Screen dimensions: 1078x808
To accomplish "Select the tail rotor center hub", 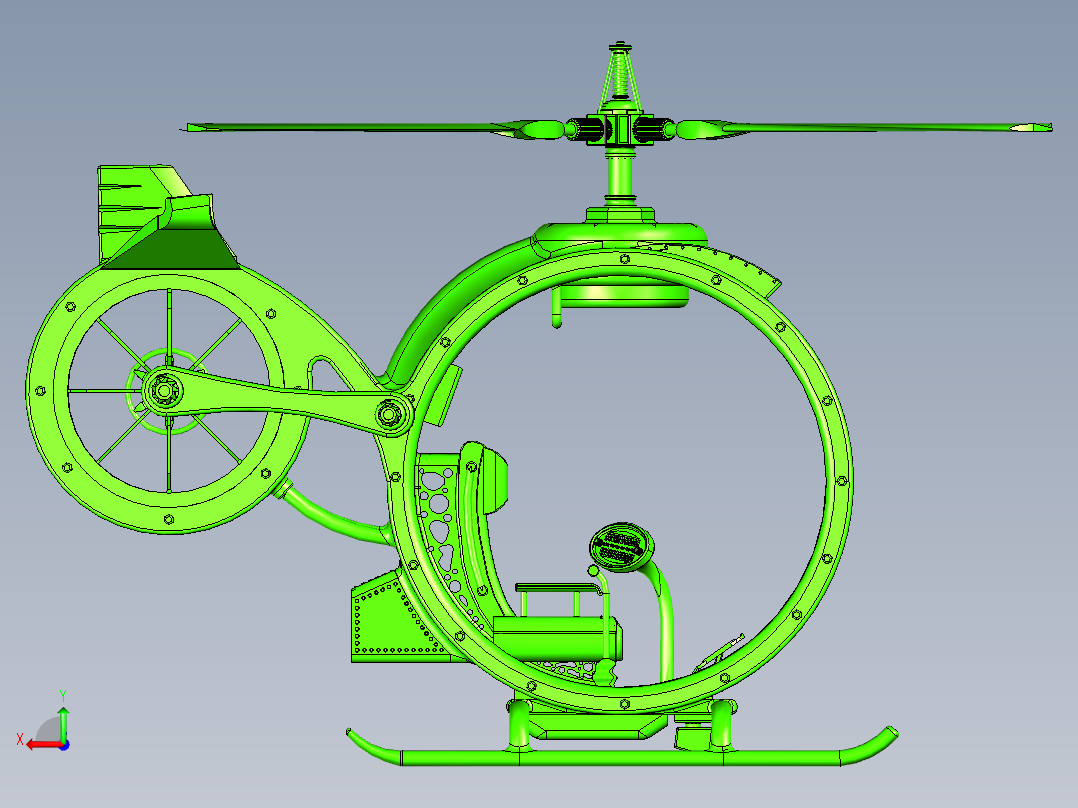I will point(164,391).
